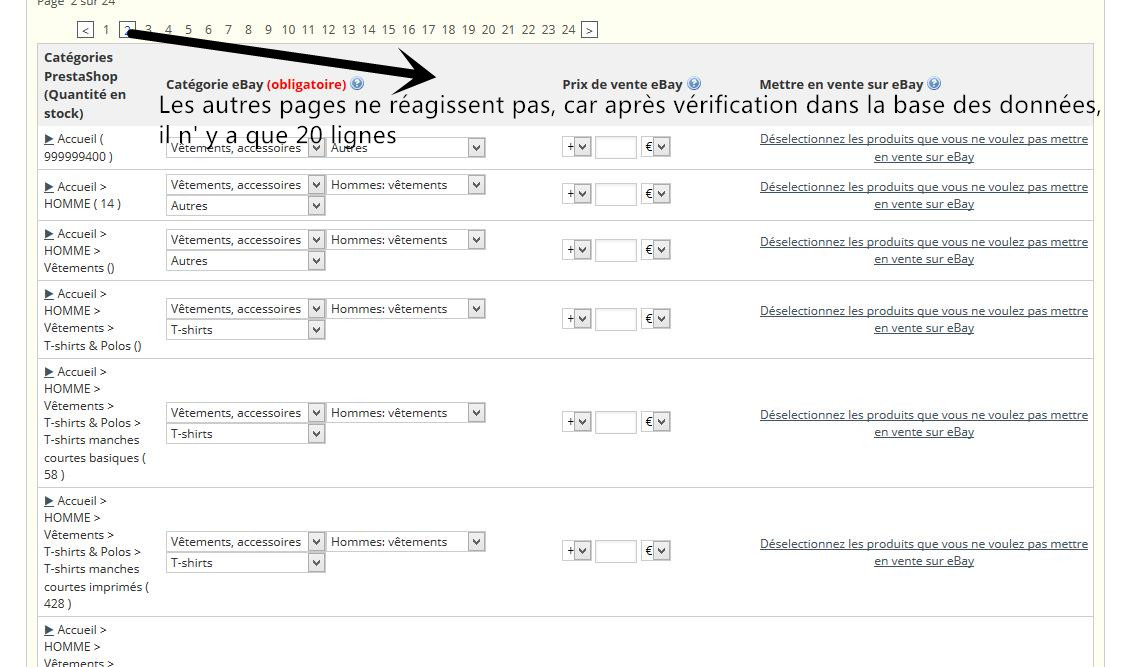Expand the T-shirts & Polos () category row
This screenshot has height=667, width=1129.
[x=49, y=294]
